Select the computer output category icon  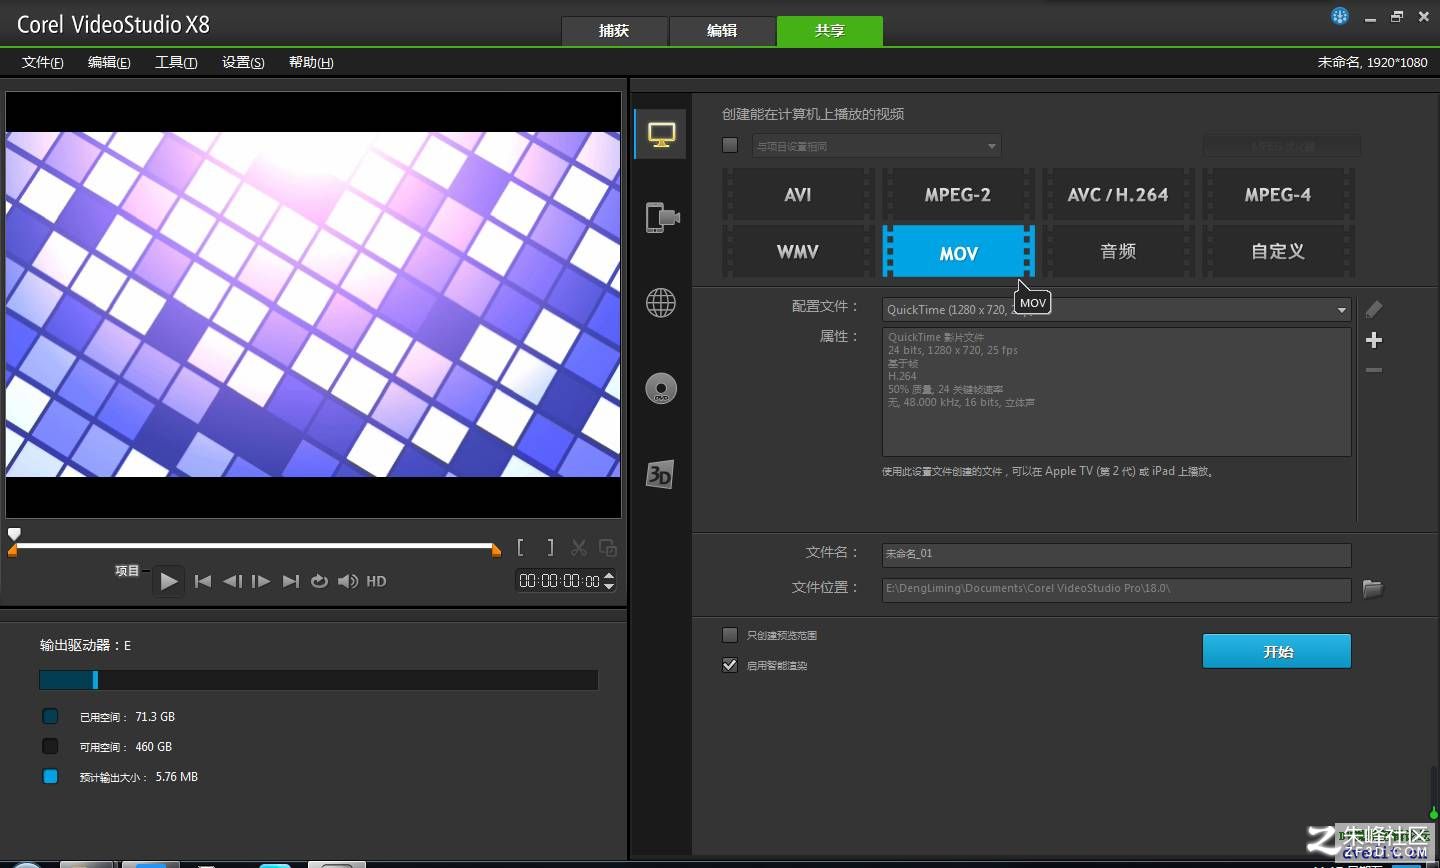[x=661, y=134]
